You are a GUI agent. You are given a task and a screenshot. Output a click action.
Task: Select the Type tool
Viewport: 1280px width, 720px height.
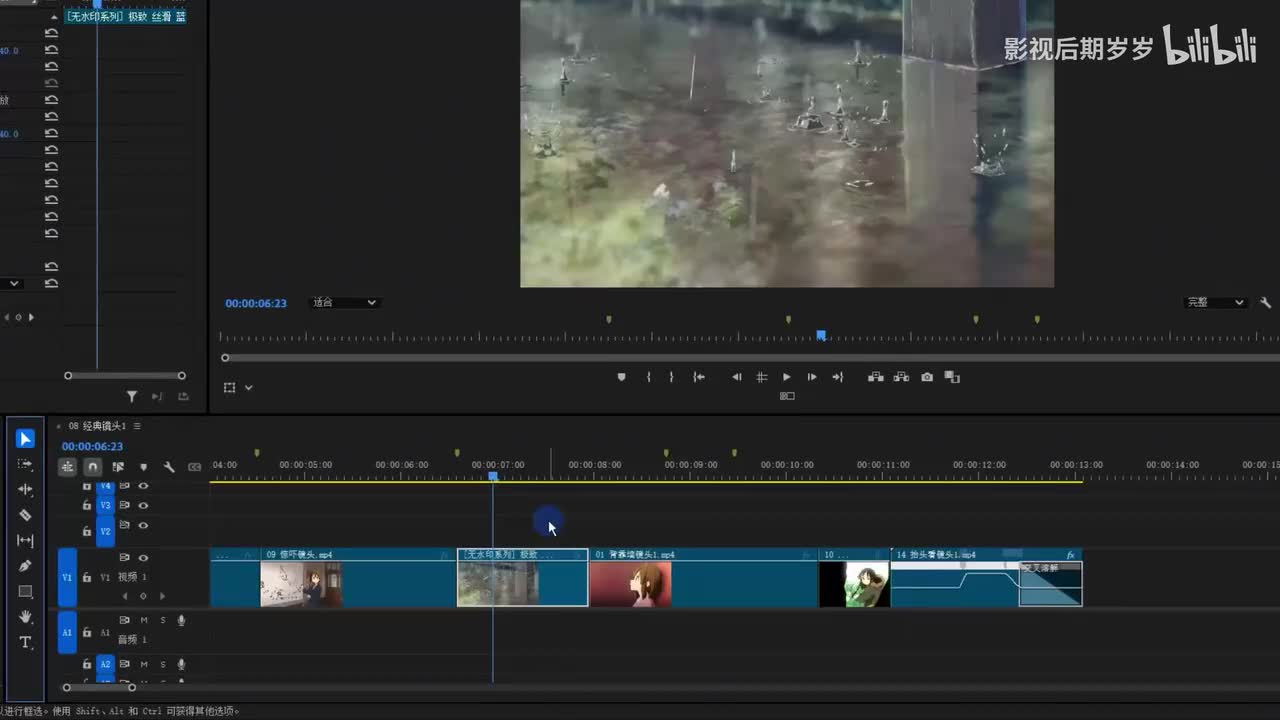26,642
